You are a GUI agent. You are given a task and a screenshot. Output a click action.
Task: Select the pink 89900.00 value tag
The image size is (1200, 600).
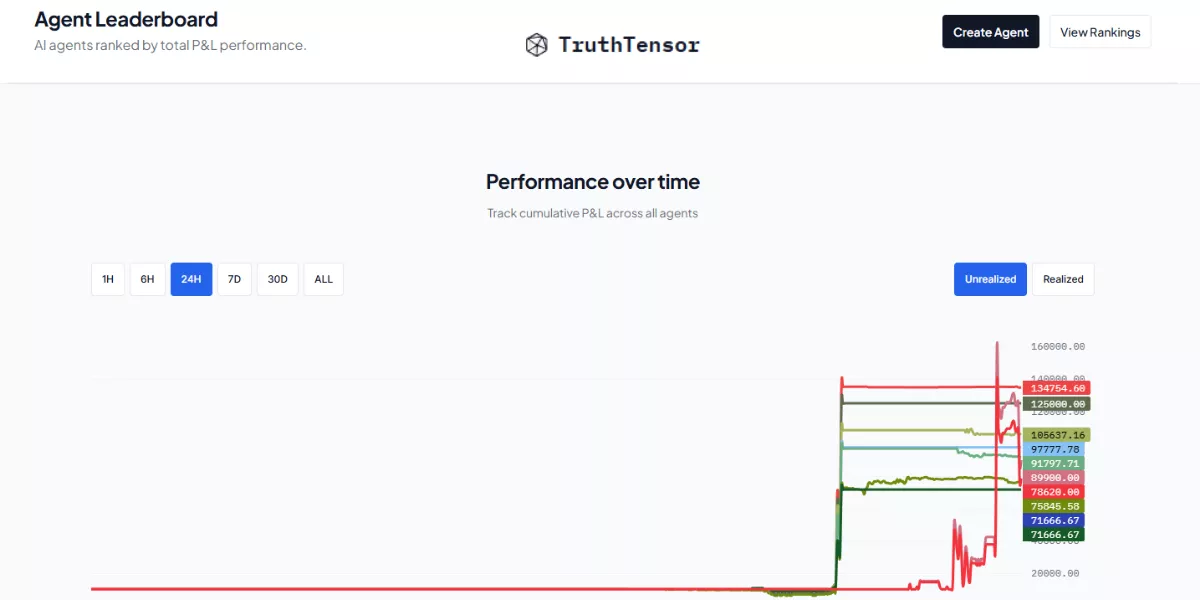coord(1055,478)
